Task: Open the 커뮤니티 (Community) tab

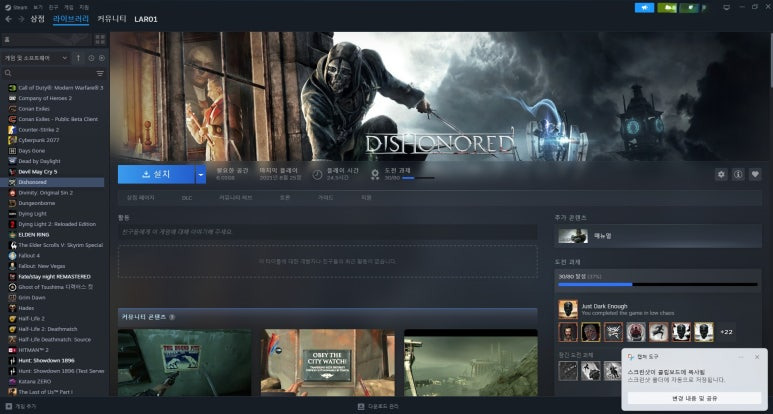Action: click(111, 19)
